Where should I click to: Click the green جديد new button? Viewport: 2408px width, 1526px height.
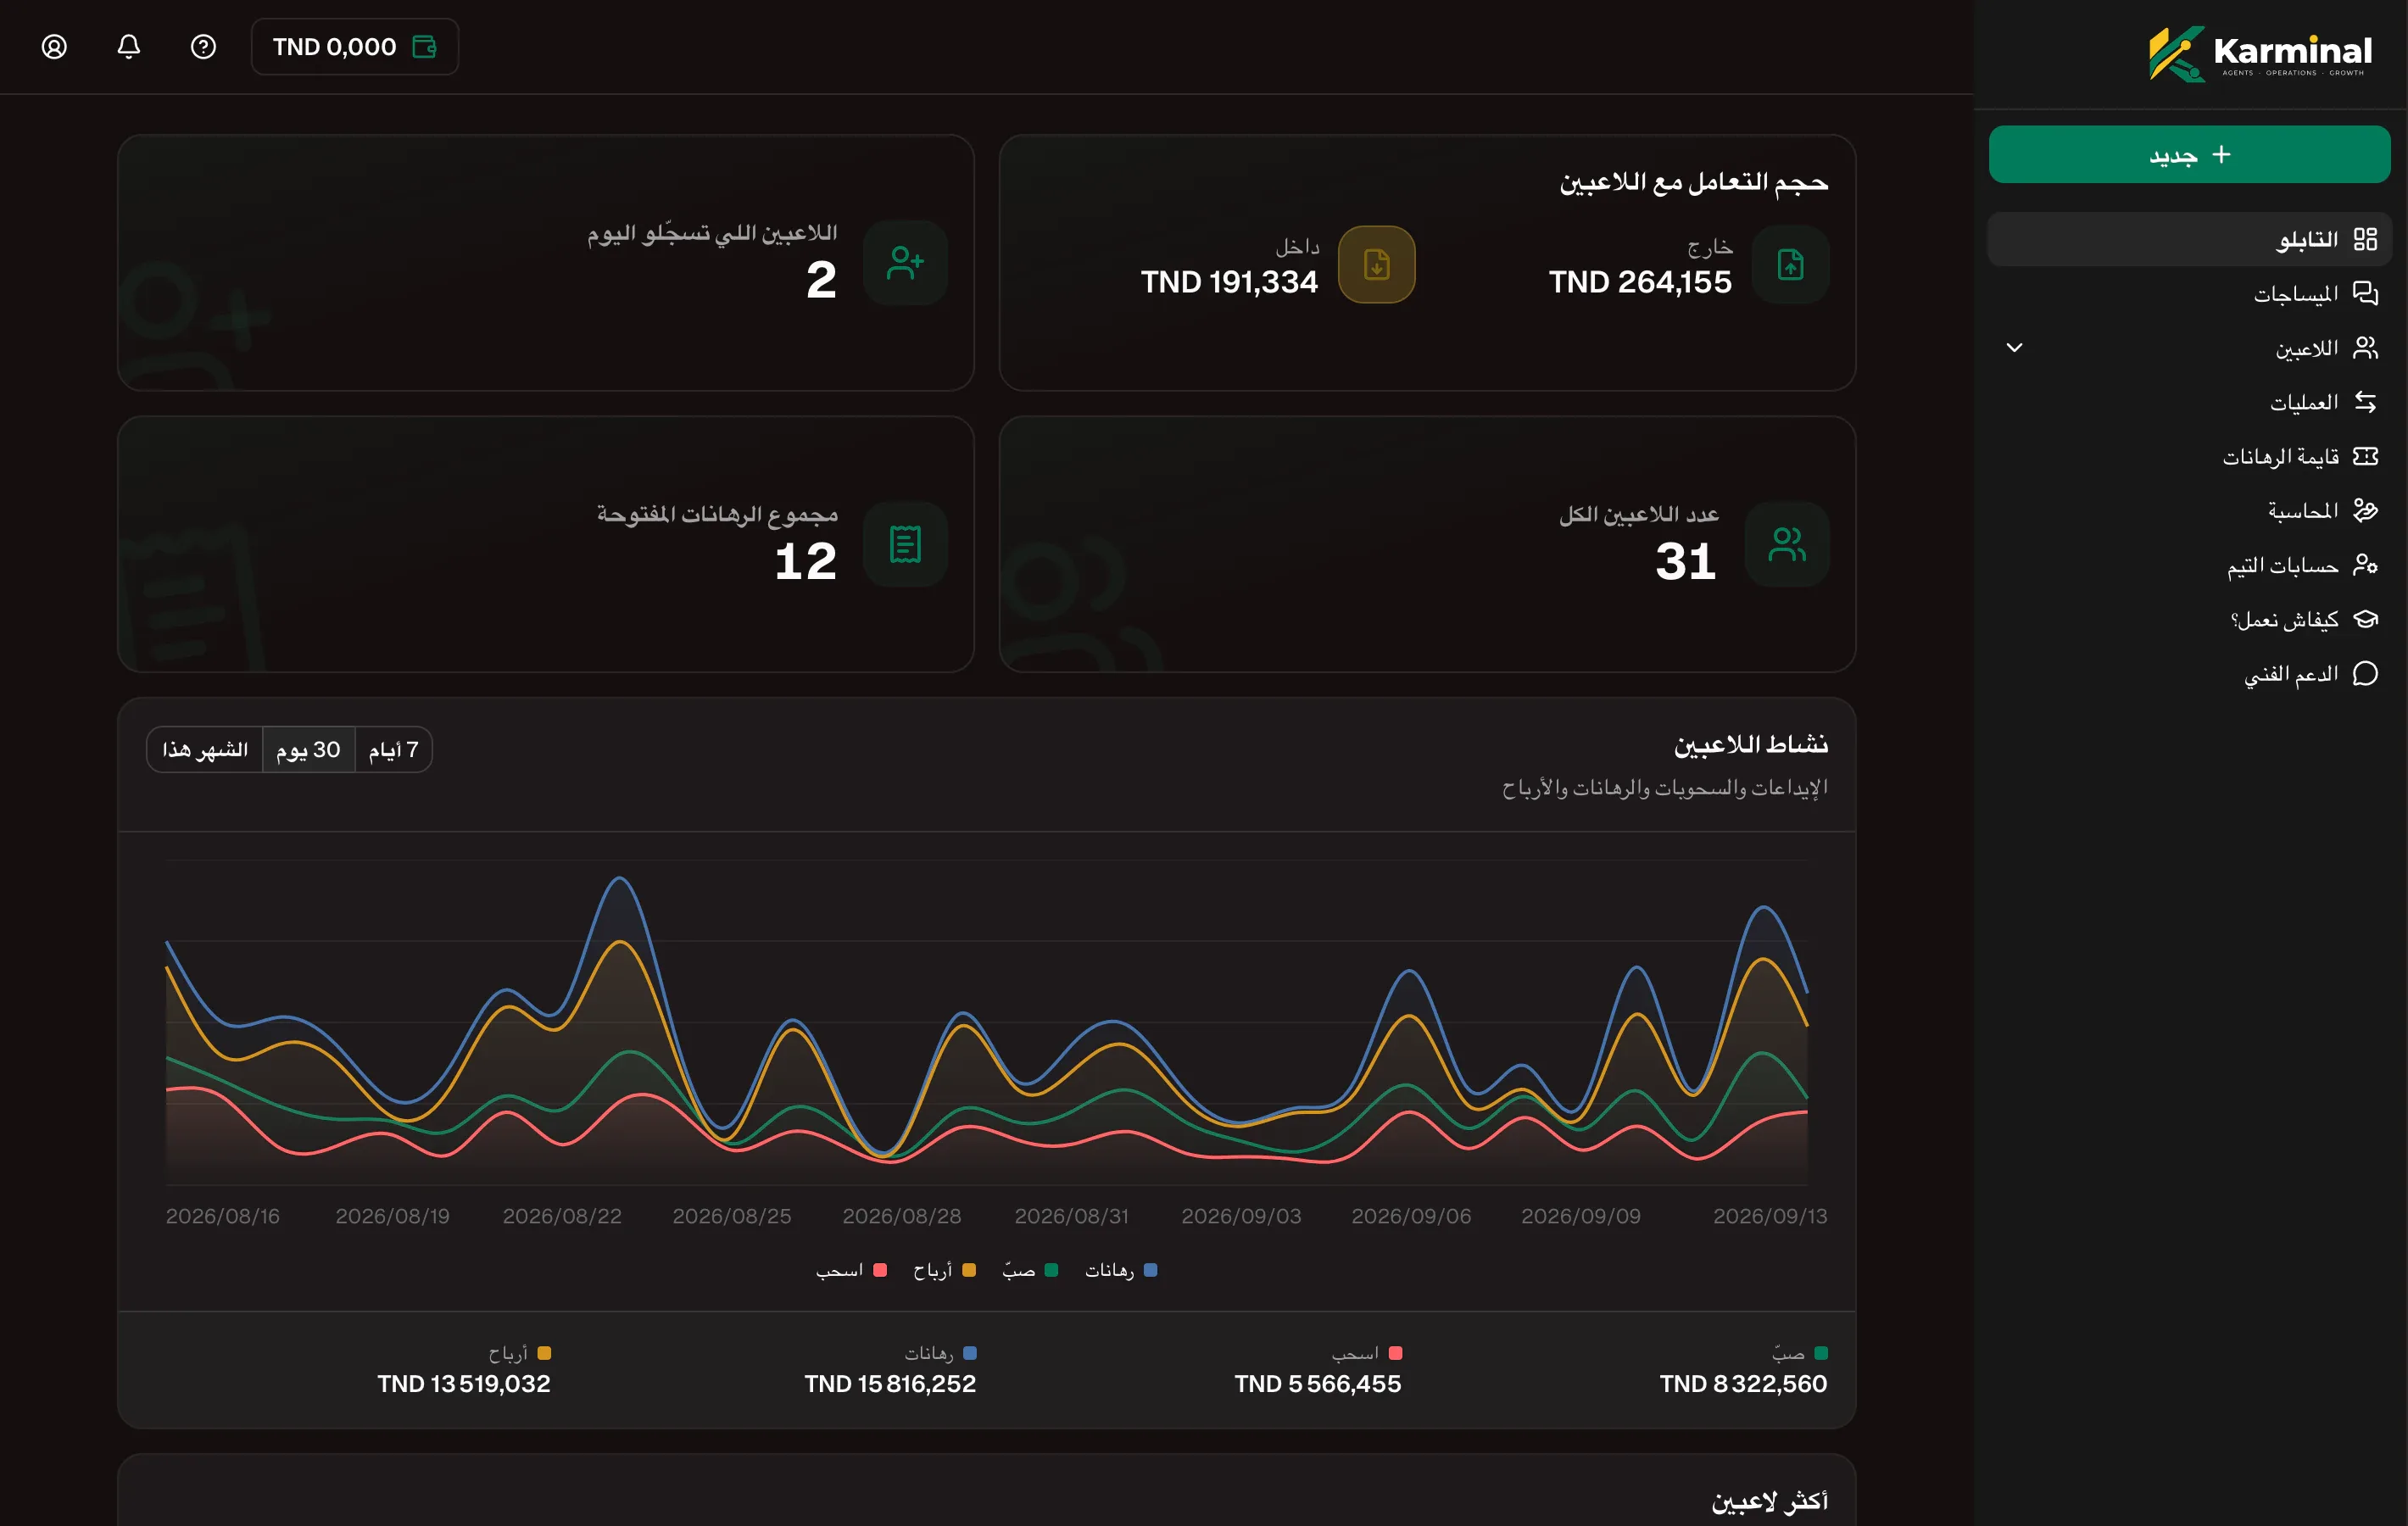click(x=2189, y=154)
